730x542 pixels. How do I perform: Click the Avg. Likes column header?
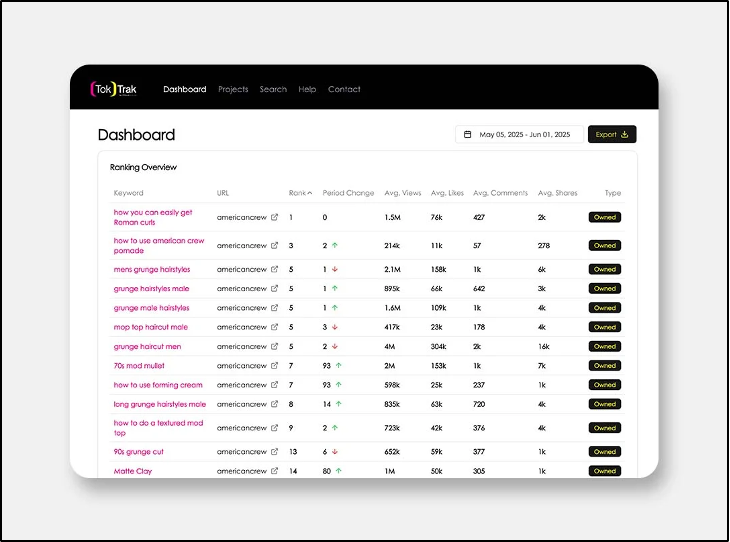pos(447,193)
